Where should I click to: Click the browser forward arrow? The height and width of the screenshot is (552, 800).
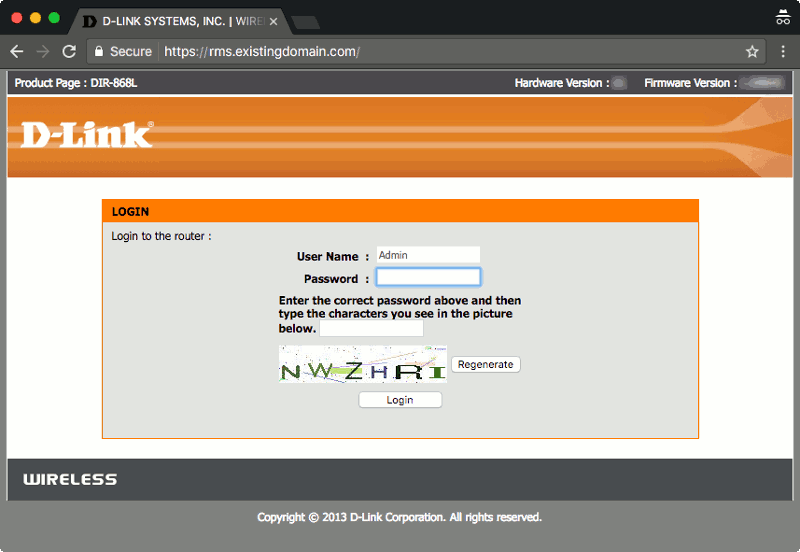(x=43, y=52)
